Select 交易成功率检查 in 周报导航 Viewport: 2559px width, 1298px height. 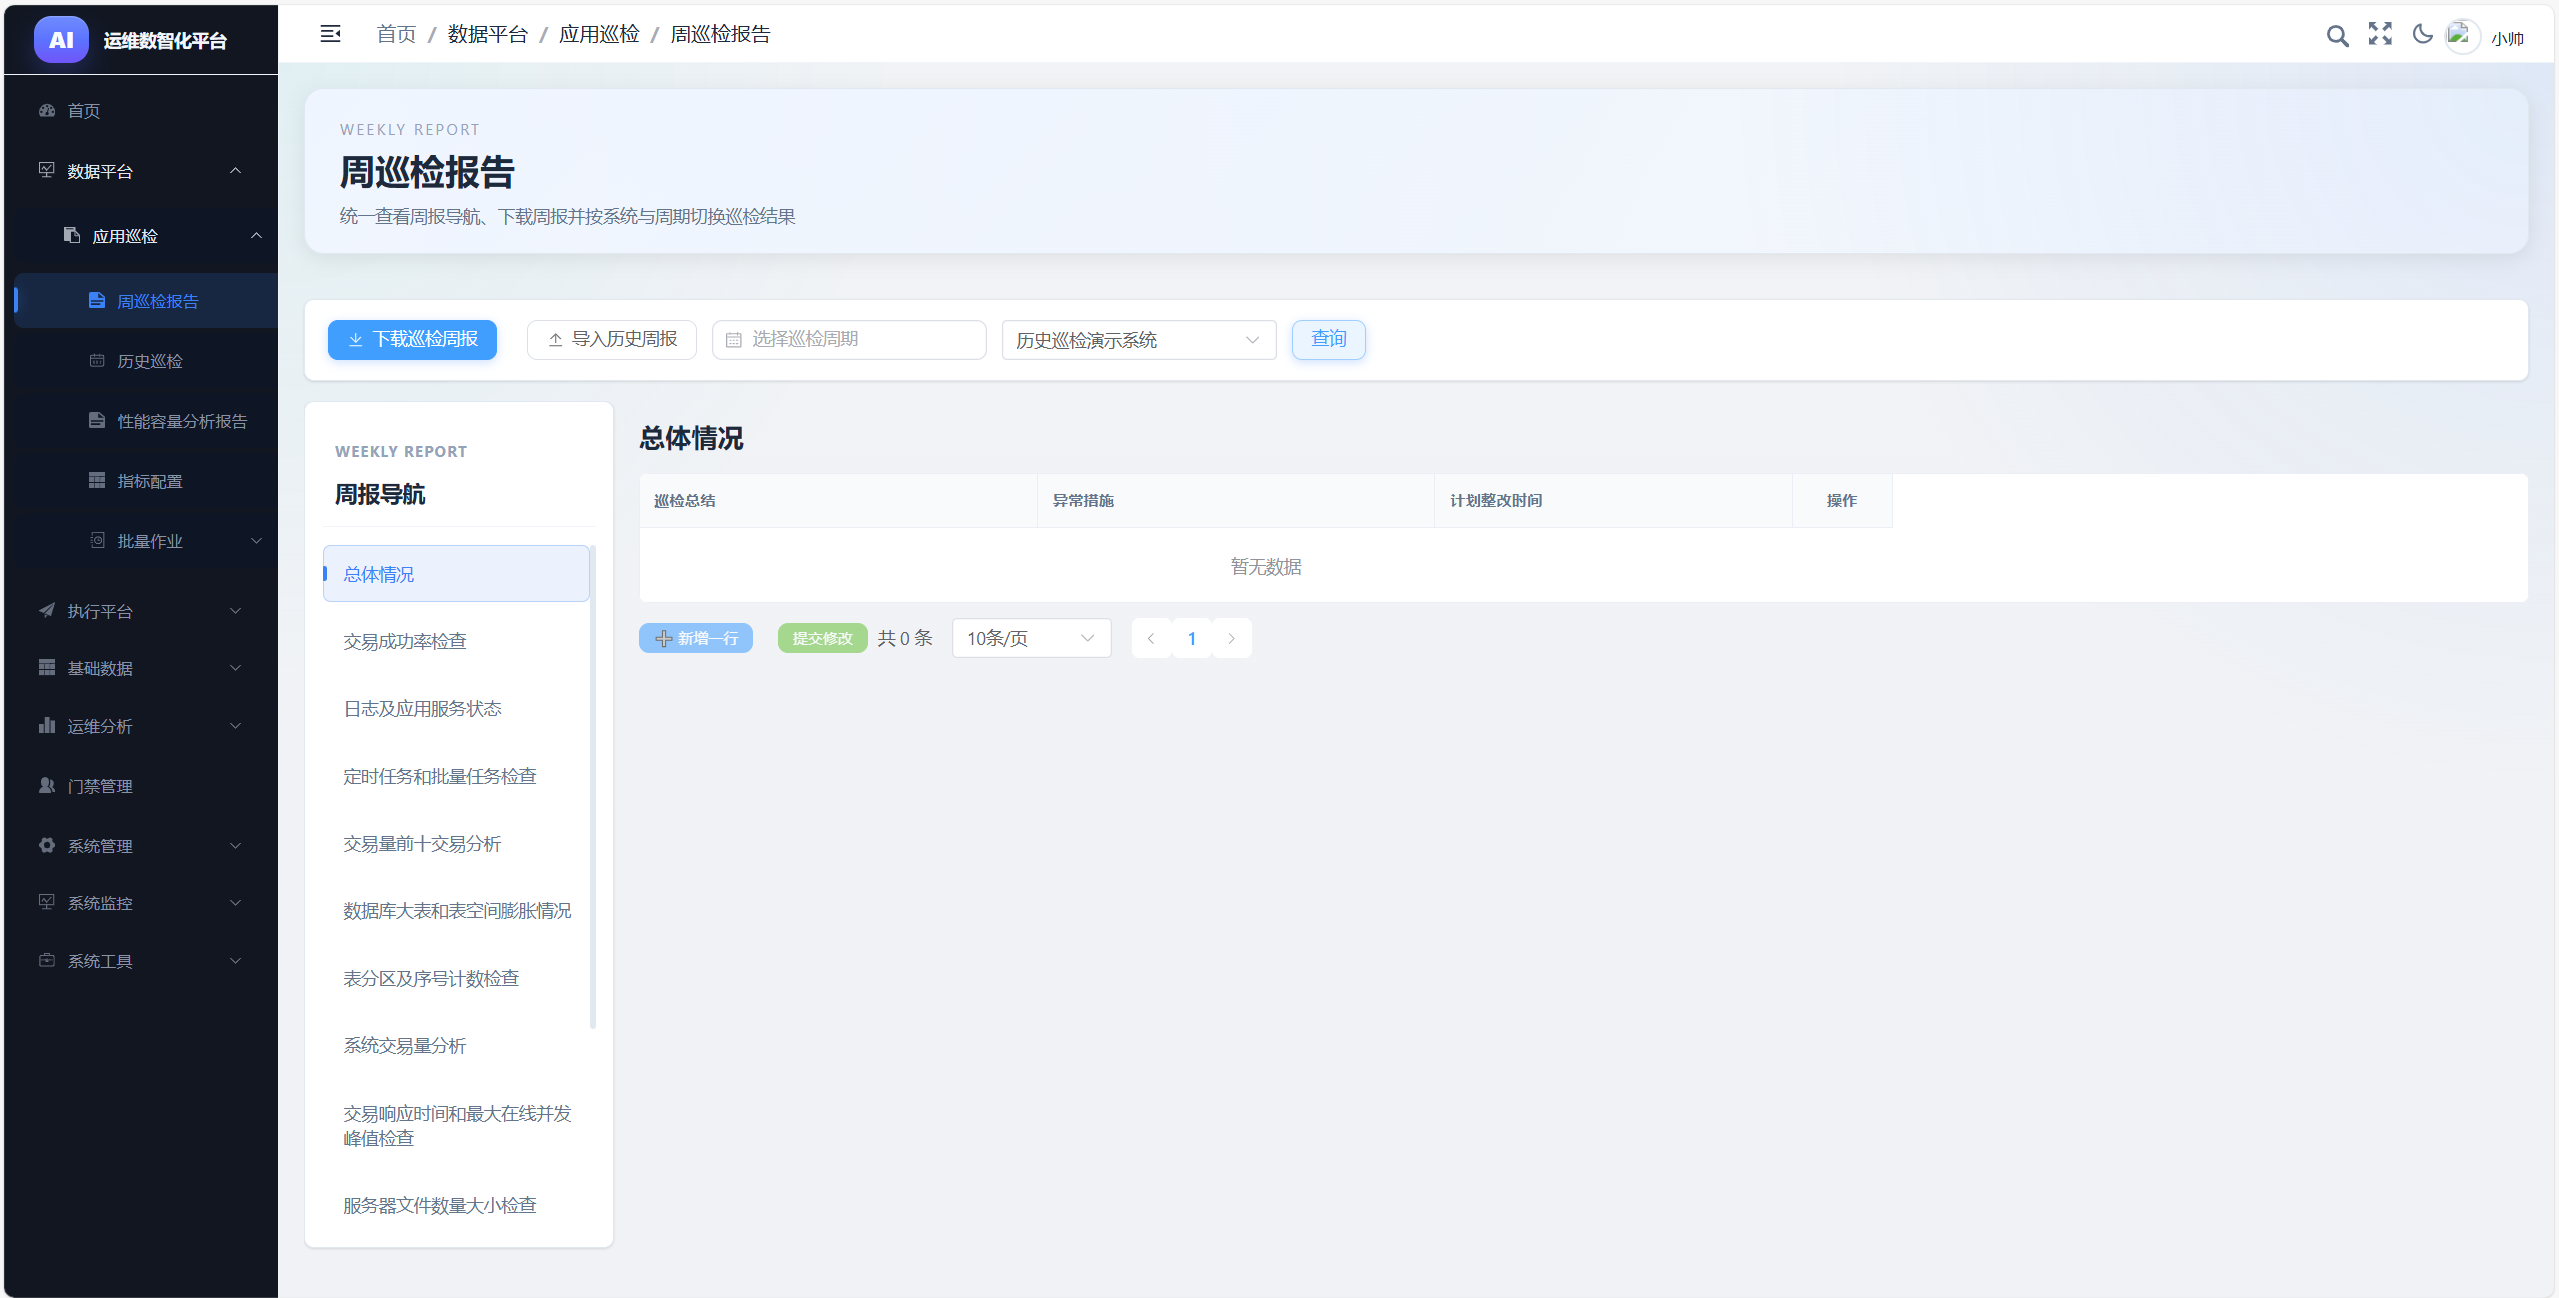[456, 641]
